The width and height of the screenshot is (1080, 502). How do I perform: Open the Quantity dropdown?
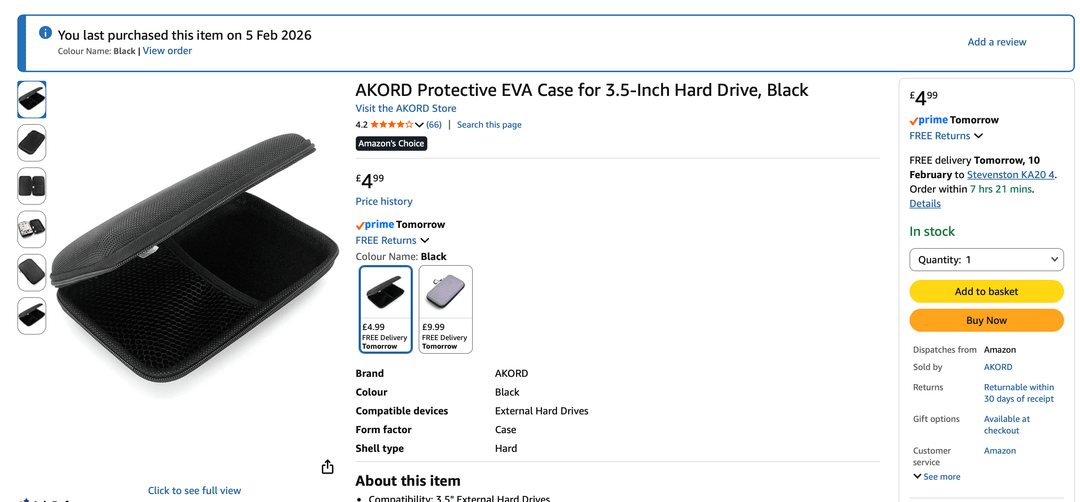point(986,260)
